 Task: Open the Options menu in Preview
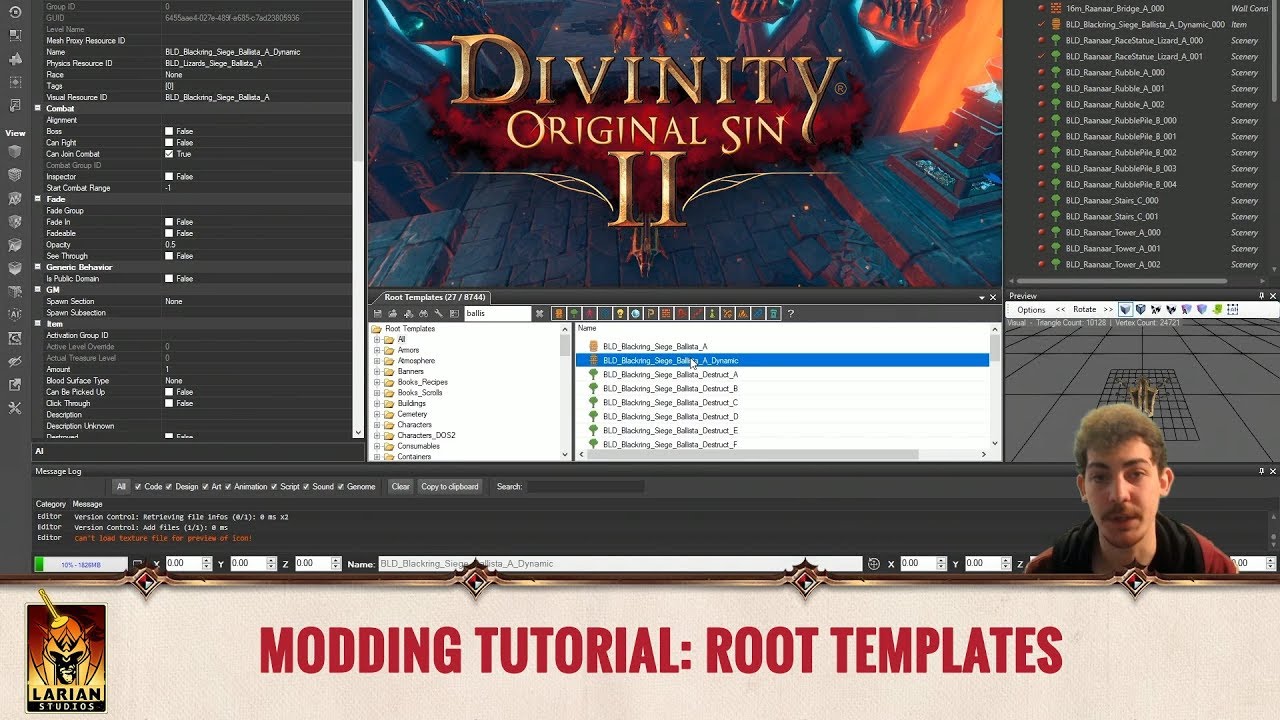pos(1031,309)
